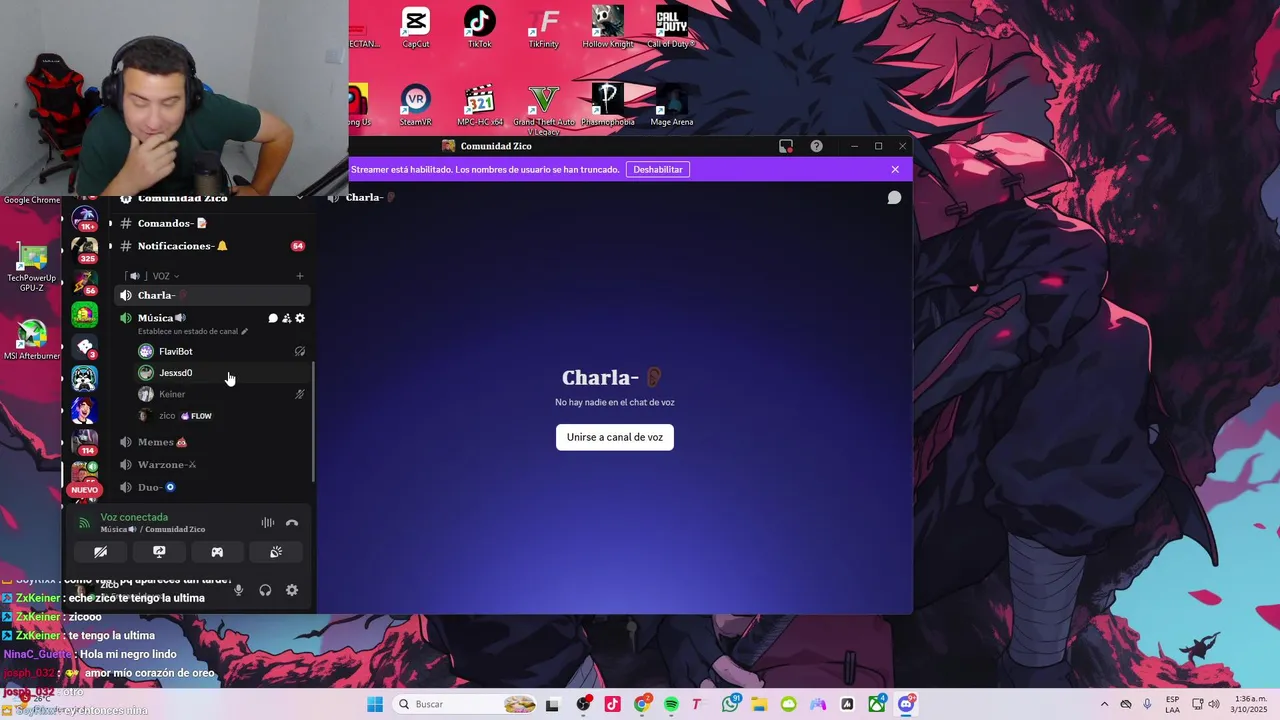Open the Música voice channel
1280x720 pixels.
(161, 318)
